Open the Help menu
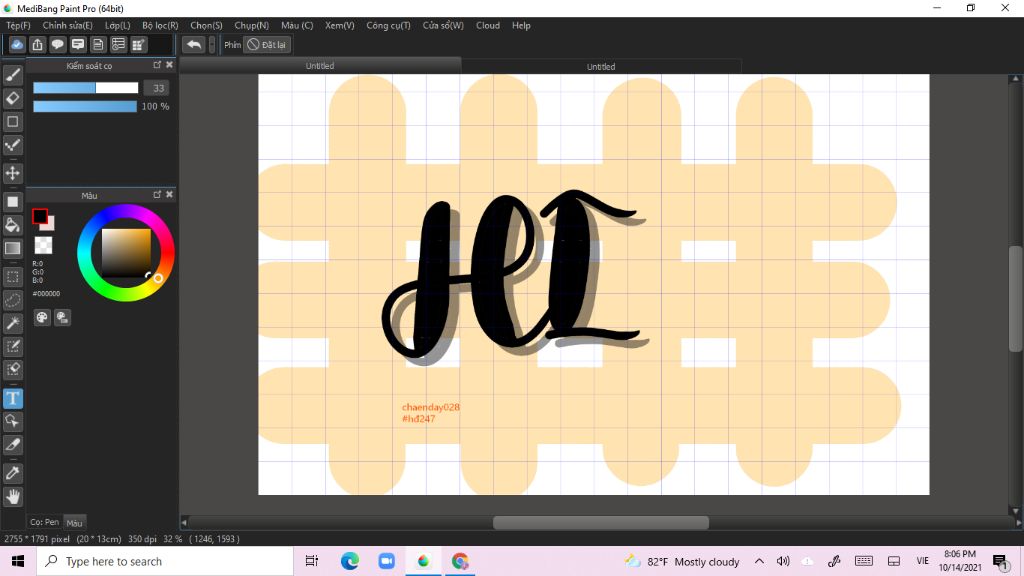 pos(521,25)
